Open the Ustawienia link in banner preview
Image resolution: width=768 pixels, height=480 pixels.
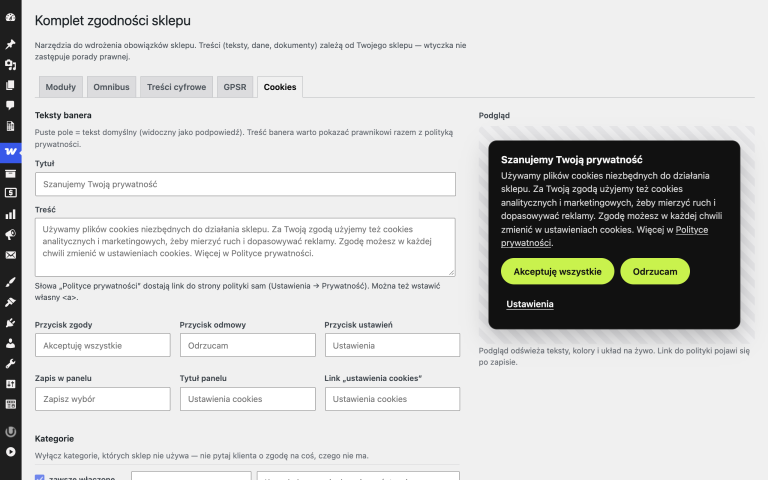(x=530, y=304)
